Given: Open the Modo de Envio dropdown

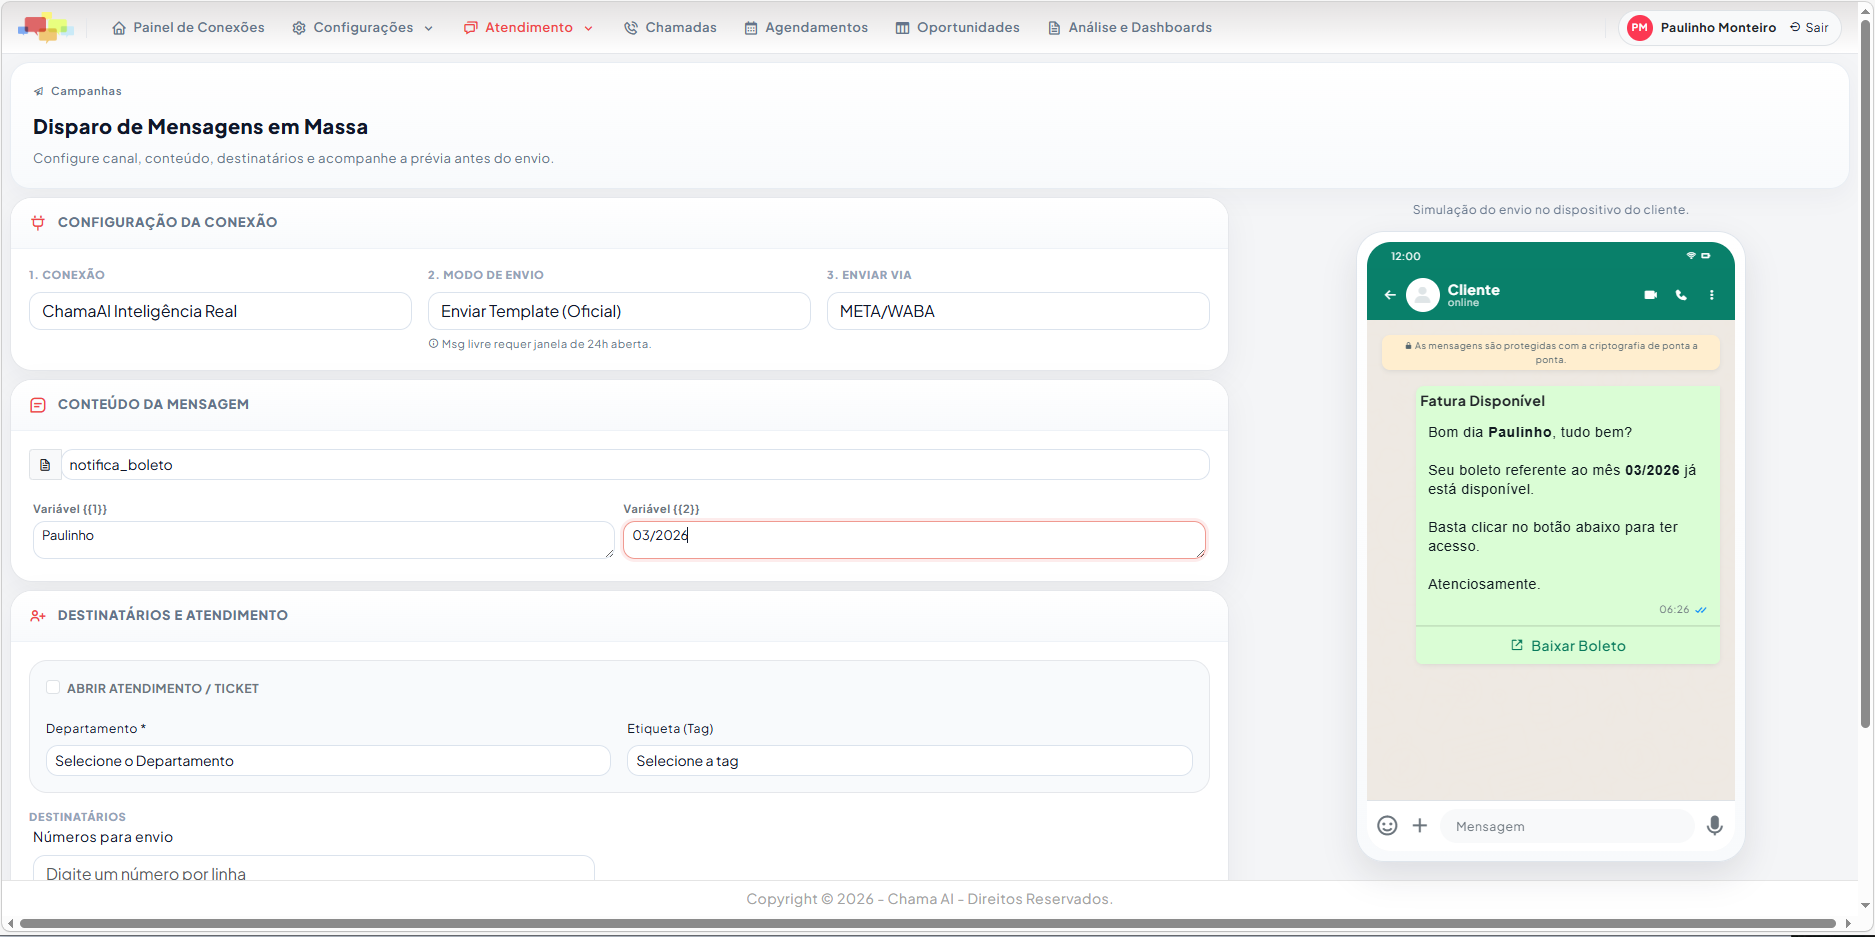Looking at the screenshot, I should coord(619,311).
